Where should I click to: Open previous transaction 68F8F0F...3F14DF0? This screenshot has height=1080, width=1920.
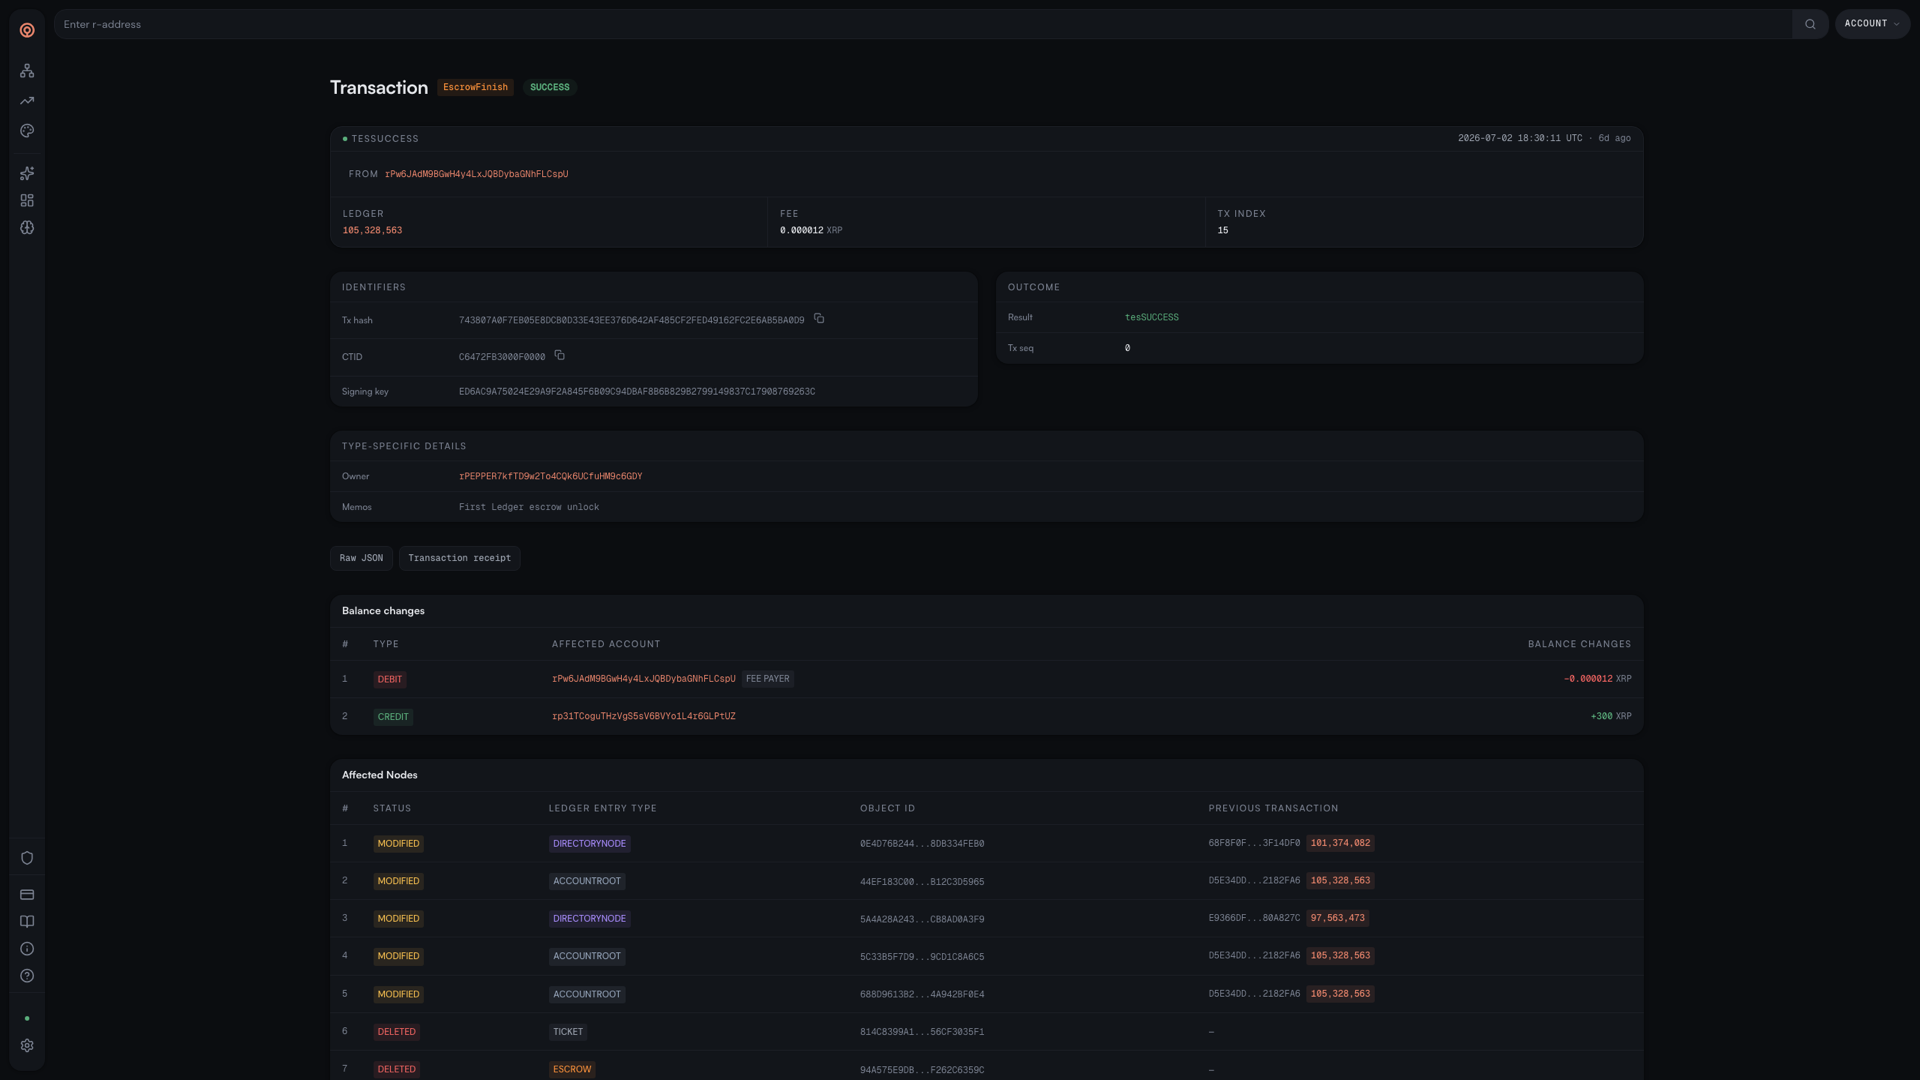pos(1254,844)
